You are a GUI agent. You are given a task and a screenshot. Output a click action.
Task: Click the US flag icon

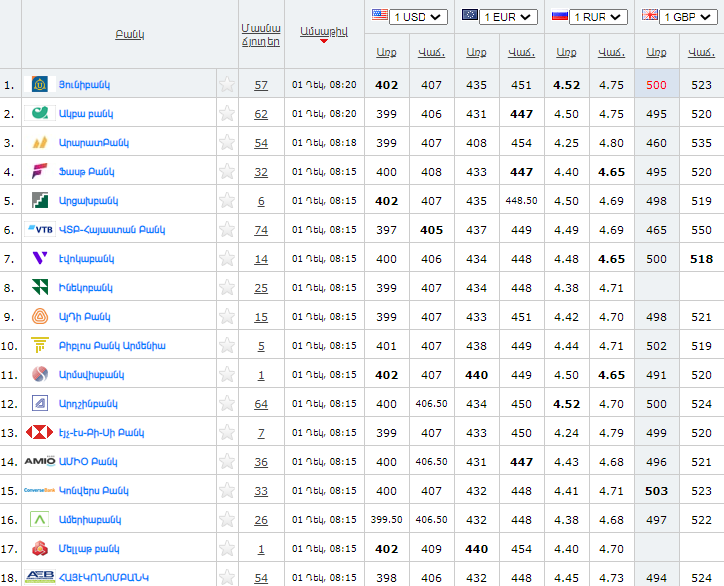pos(380,15)
